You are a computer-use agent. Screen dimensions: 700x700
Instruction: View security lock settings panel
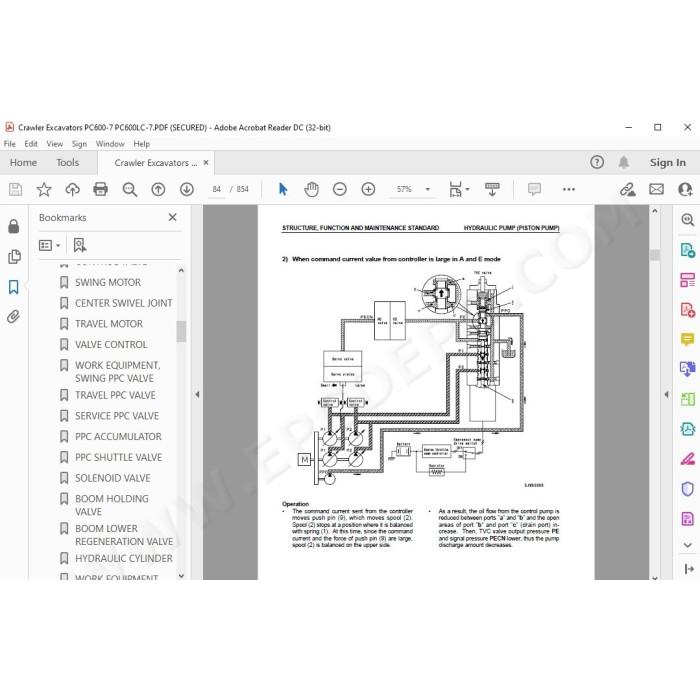[14, 226]
